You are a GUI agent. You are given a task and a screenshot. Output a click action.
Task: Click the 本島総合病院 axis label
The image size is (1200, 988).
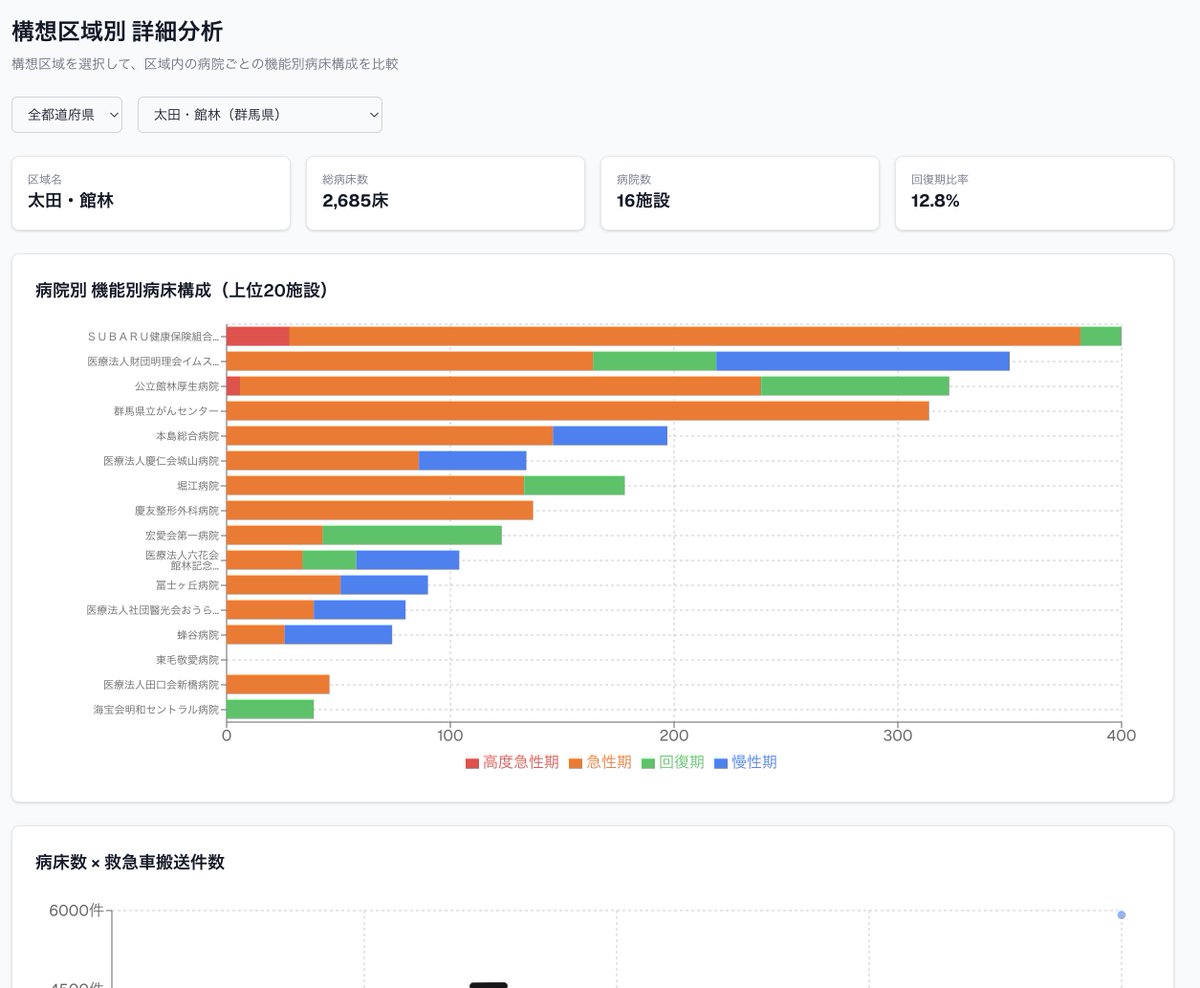pos(187,436)
